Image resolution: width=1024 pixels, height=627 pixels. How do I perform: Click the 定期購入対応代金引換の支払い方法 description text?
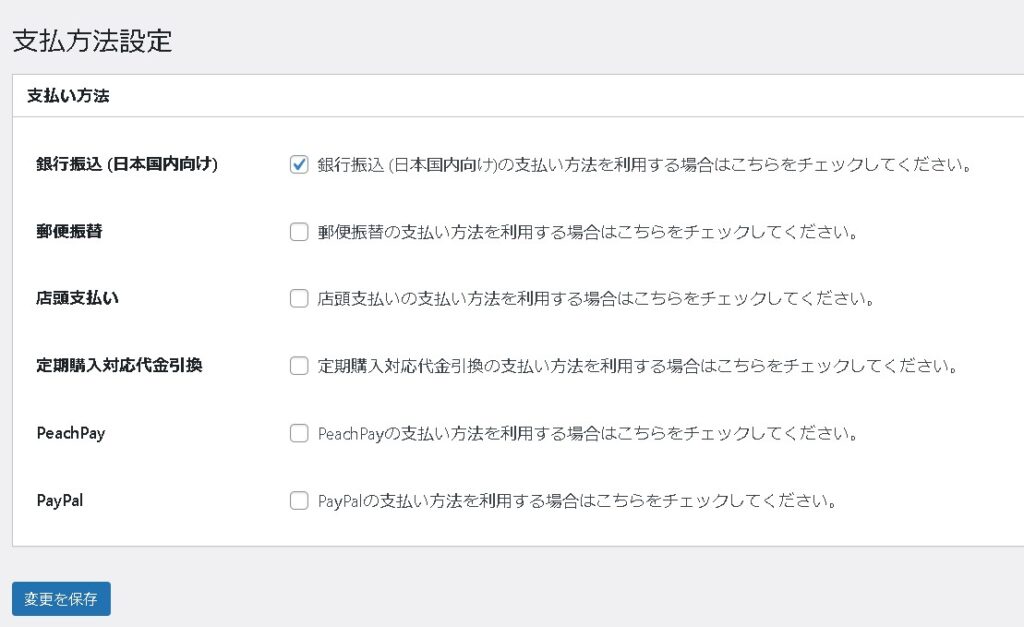click(x=638, y=366)
